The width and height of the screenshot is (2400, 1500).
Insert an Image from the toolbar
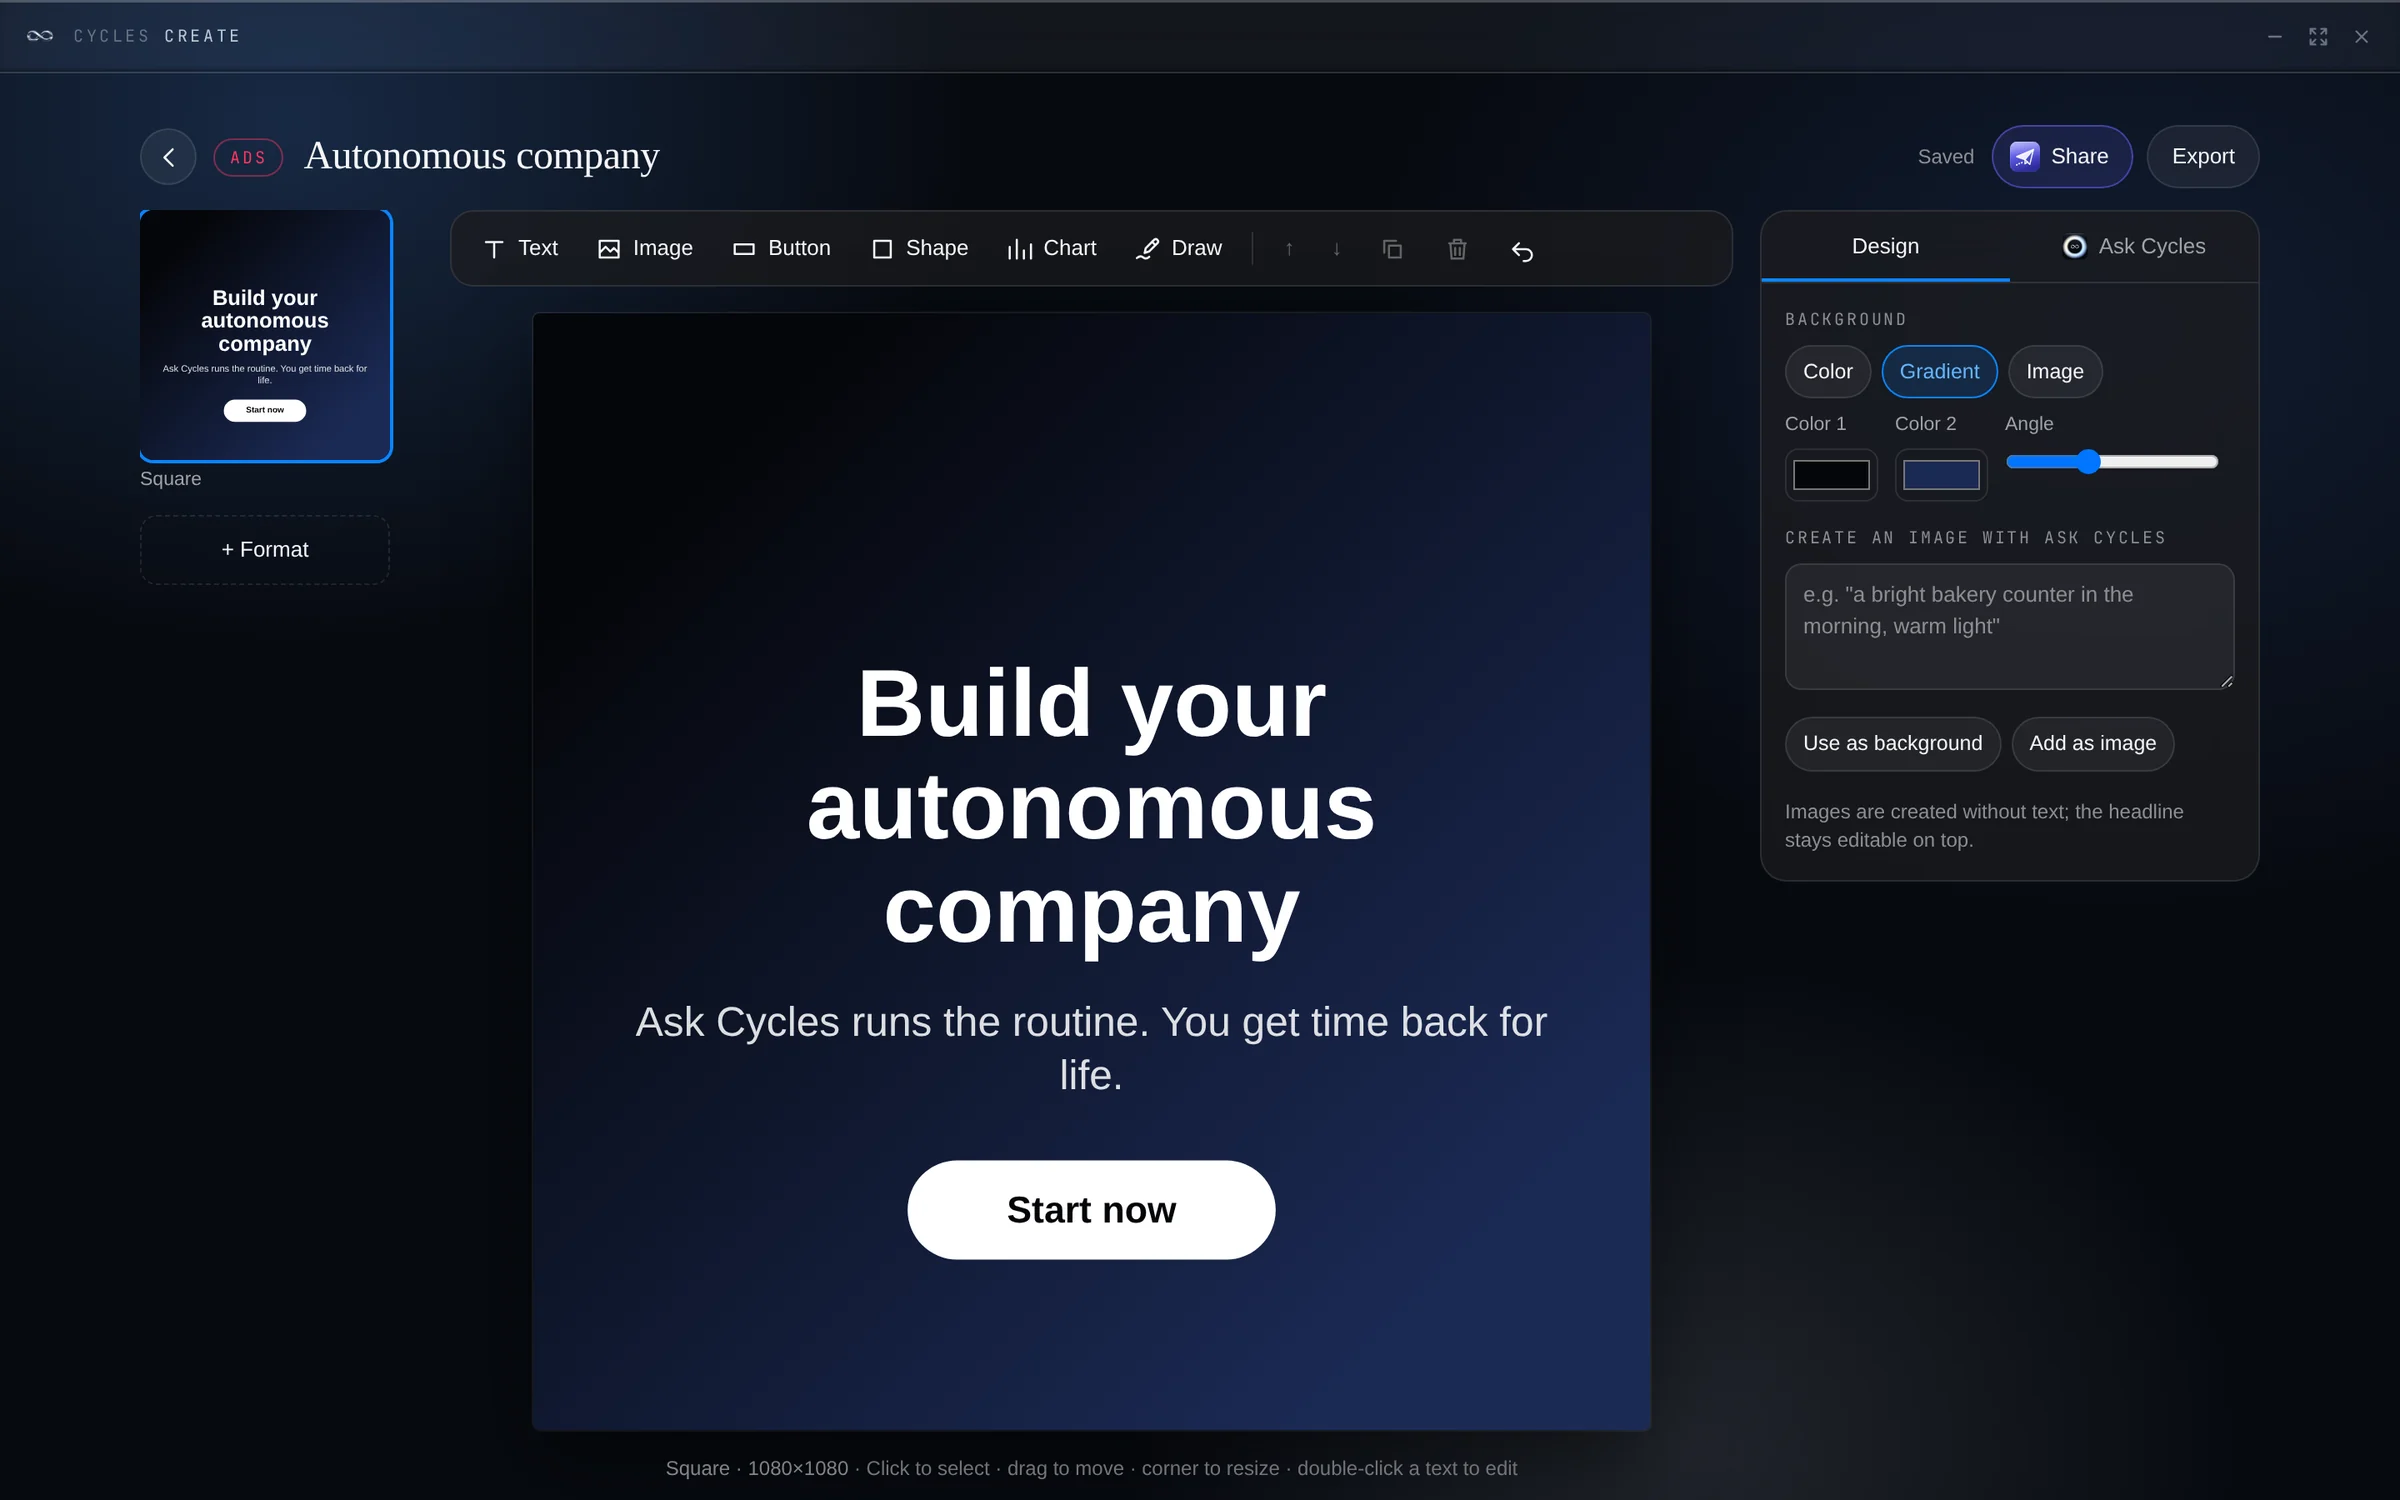coord(645,248)
